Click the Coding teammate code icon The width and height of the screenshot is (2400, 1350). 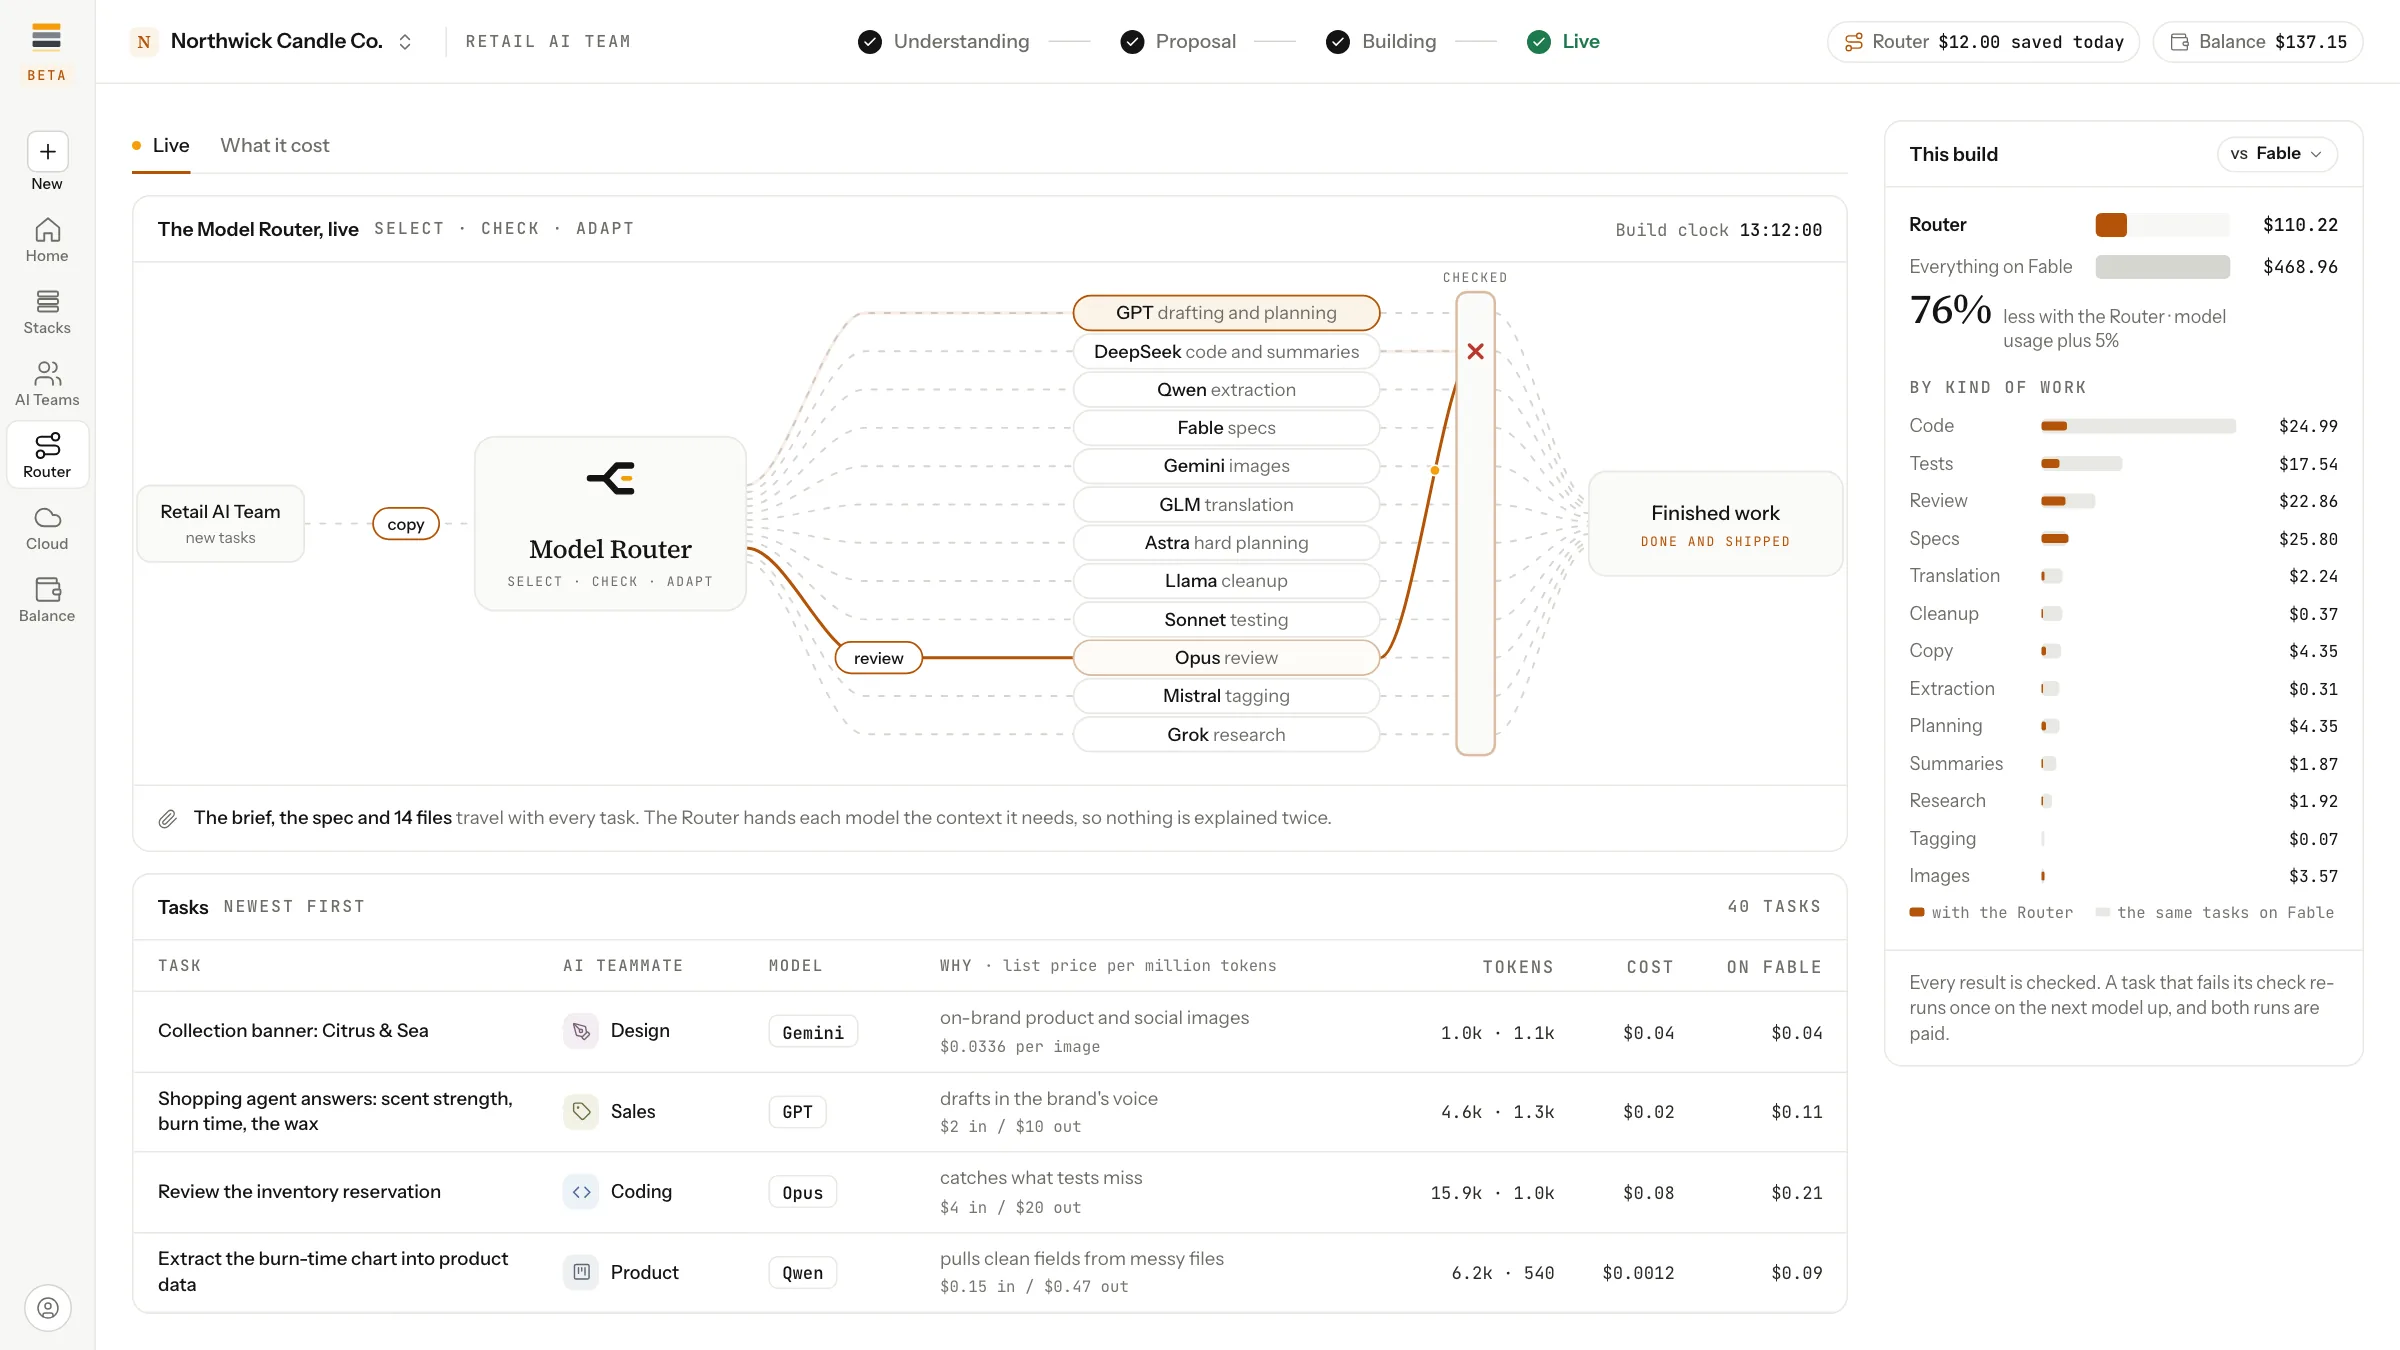pyautogui.click(x=581, y=1192)
